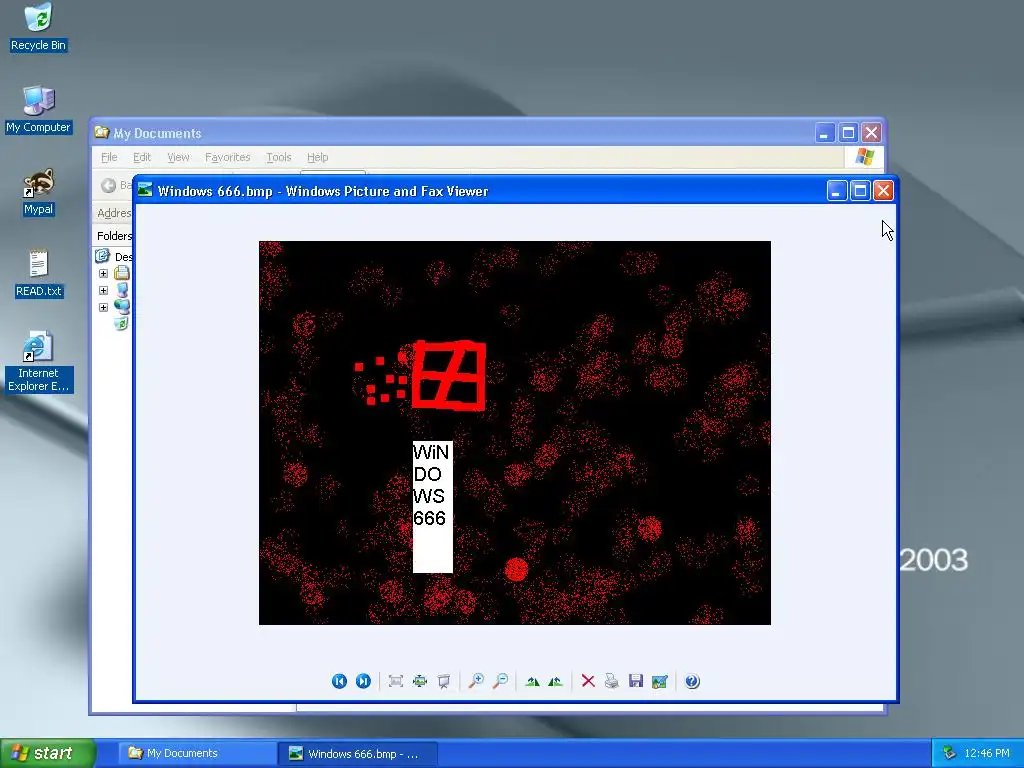
Task: Save a copy with the Copy To icon
Action: pyautogui.click(x=635, y=681)
